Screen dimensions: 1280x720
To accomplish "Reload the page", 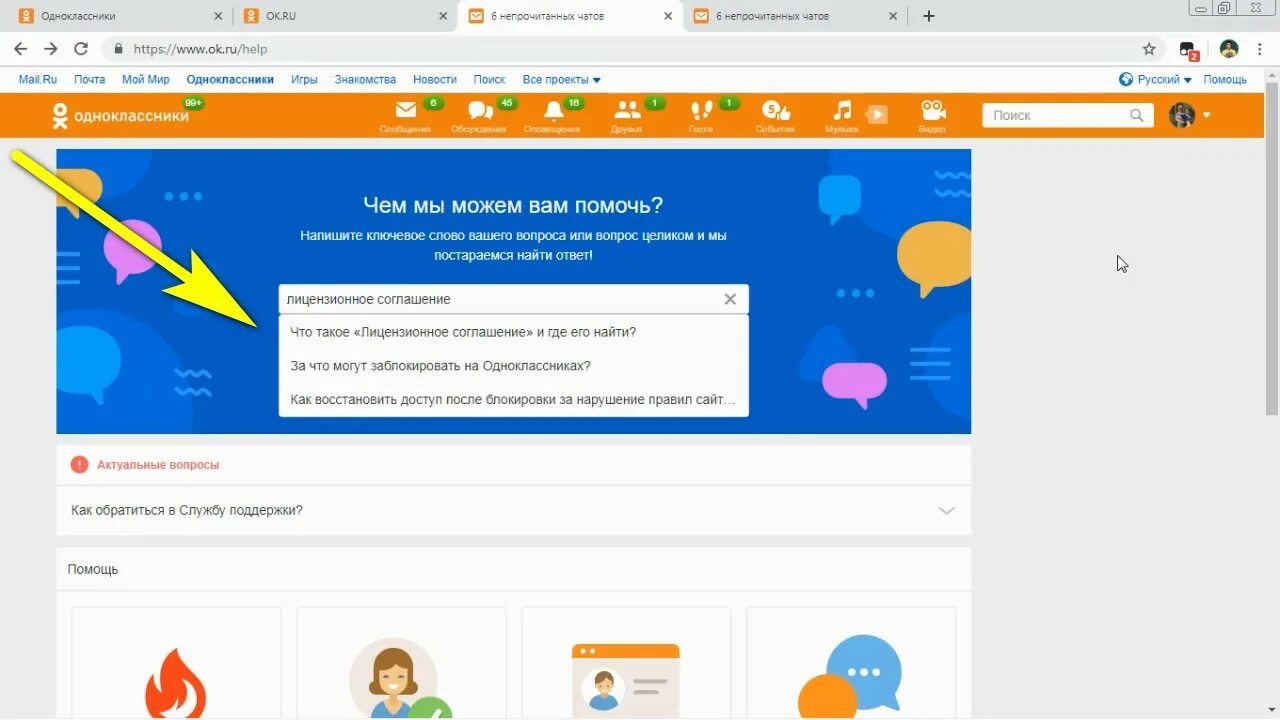I will coord(81,48).
